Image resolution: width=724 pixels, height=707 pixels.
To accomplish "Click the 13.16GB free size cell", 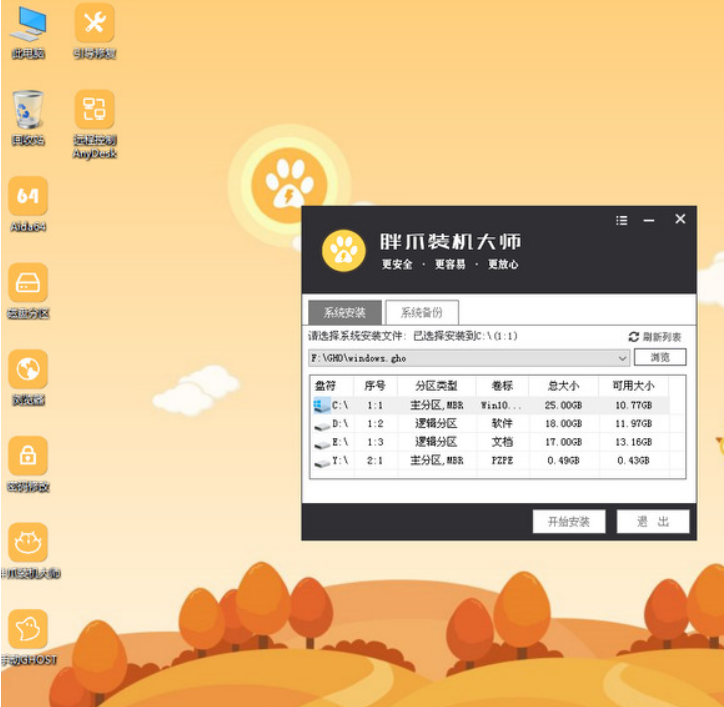I will [633, 442].
